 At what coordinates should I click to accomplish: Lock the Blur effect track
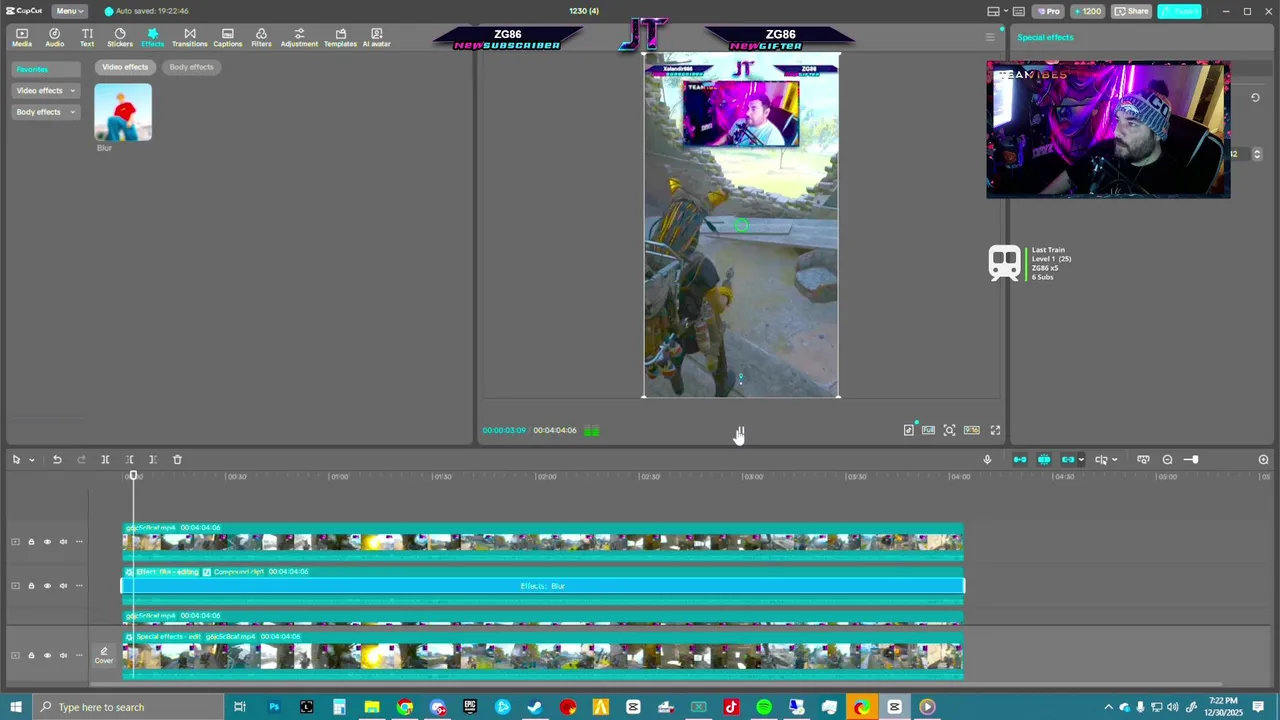(x=31, y=586)
